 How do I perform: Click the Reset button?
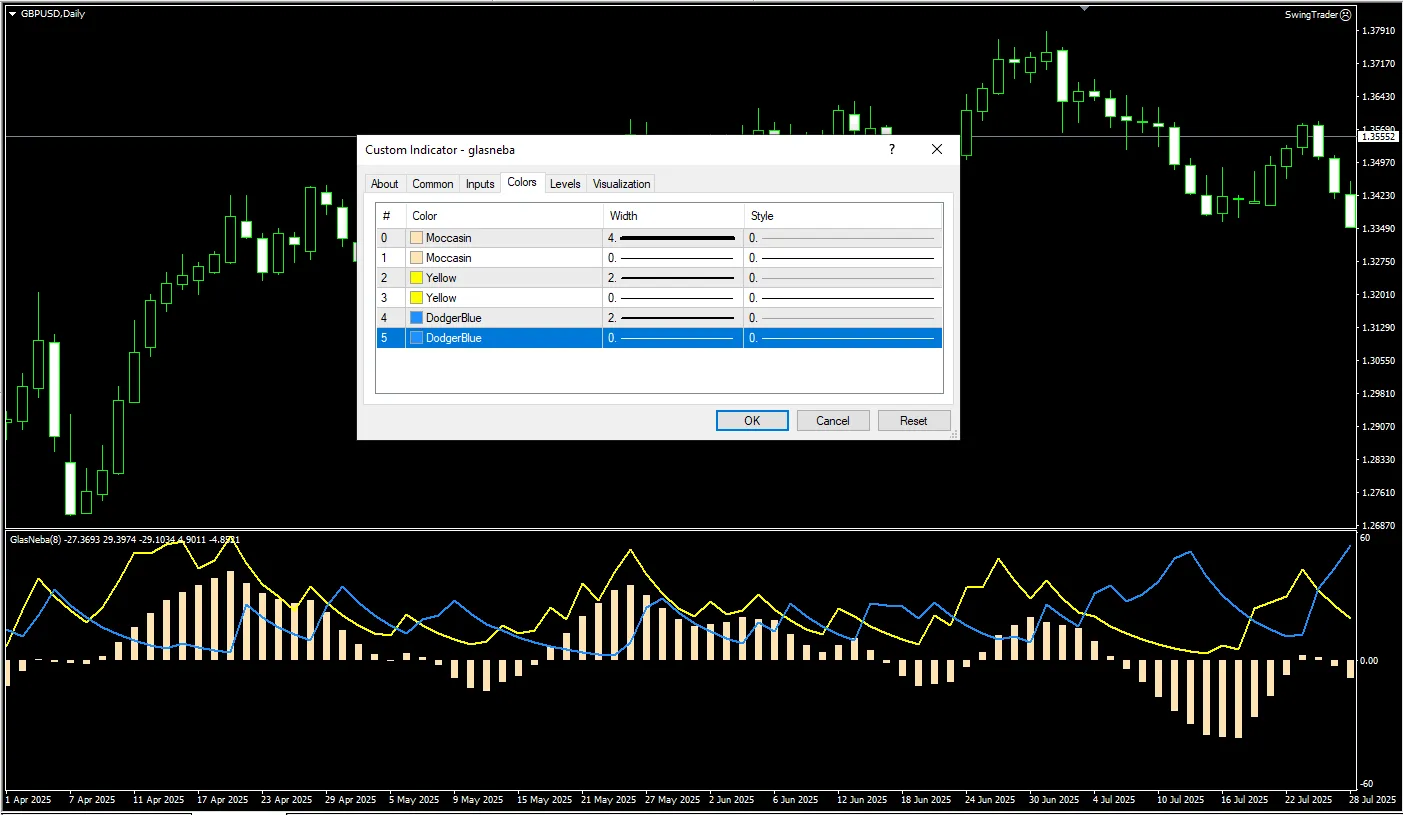tap(913, 421)
